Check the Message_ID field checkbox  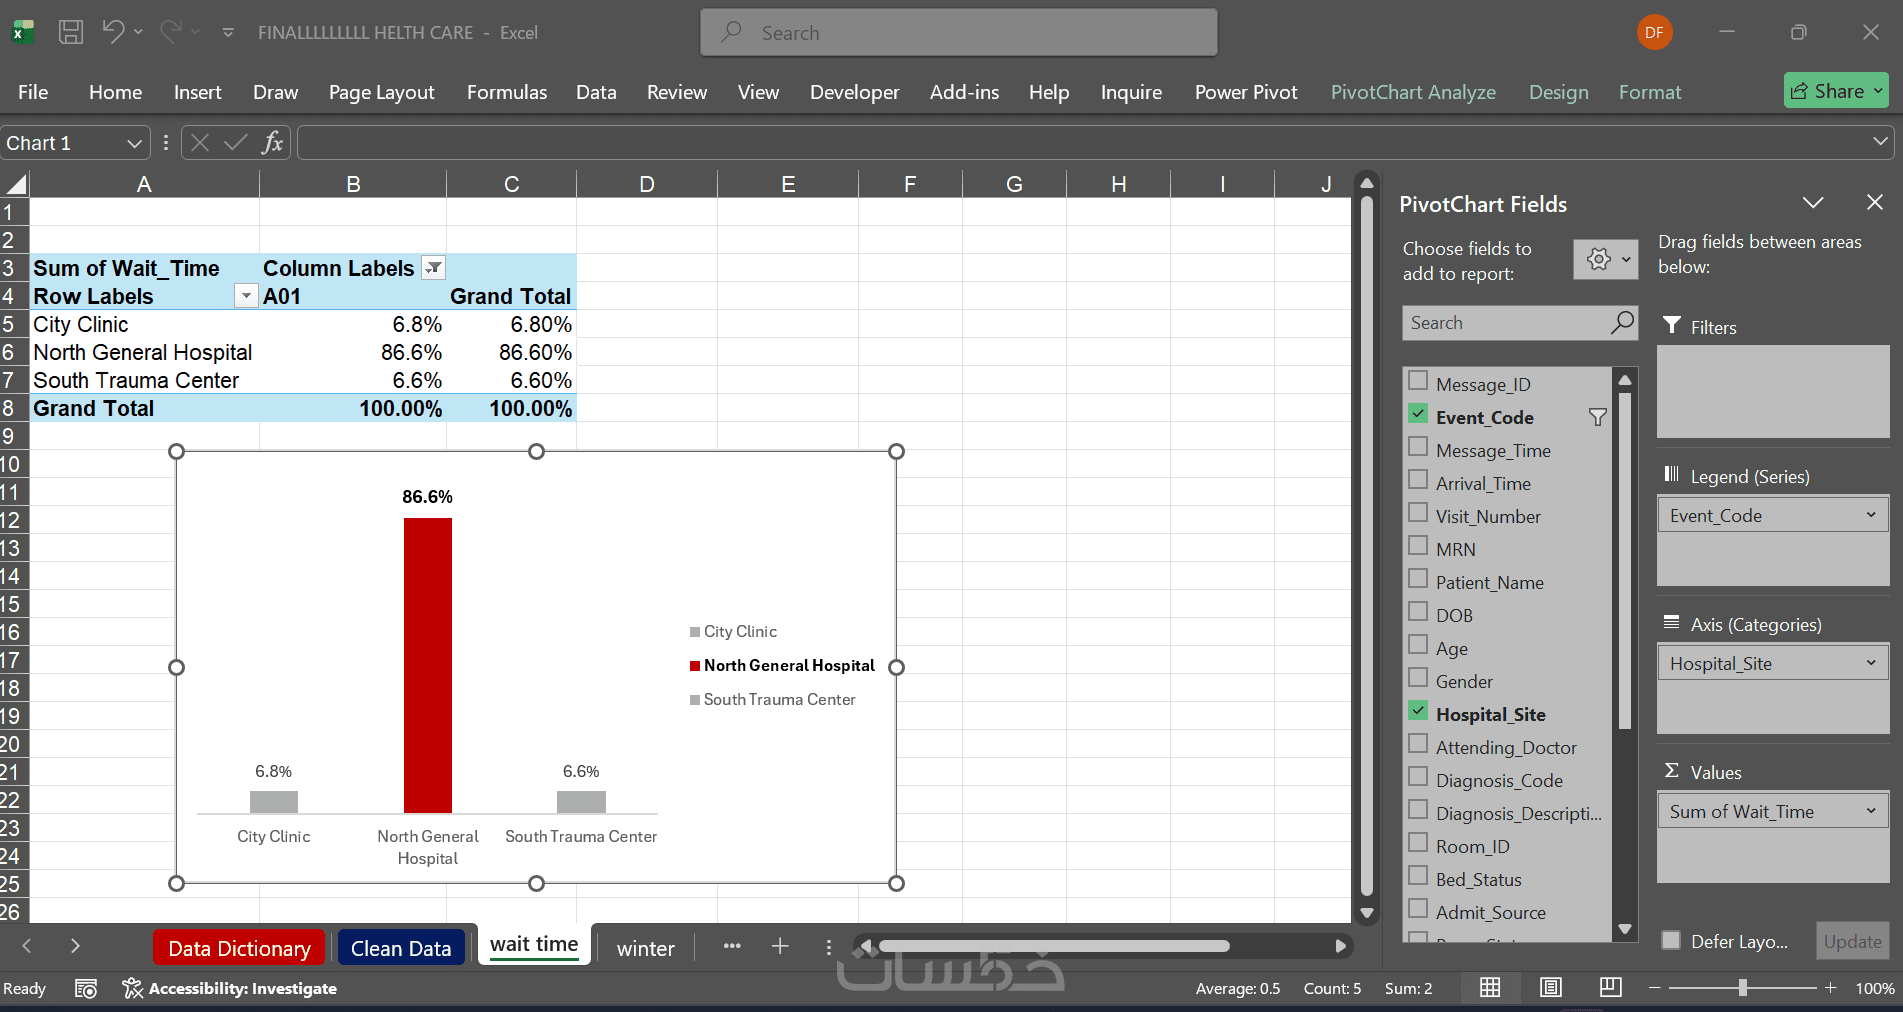(x=1418, y=381)
